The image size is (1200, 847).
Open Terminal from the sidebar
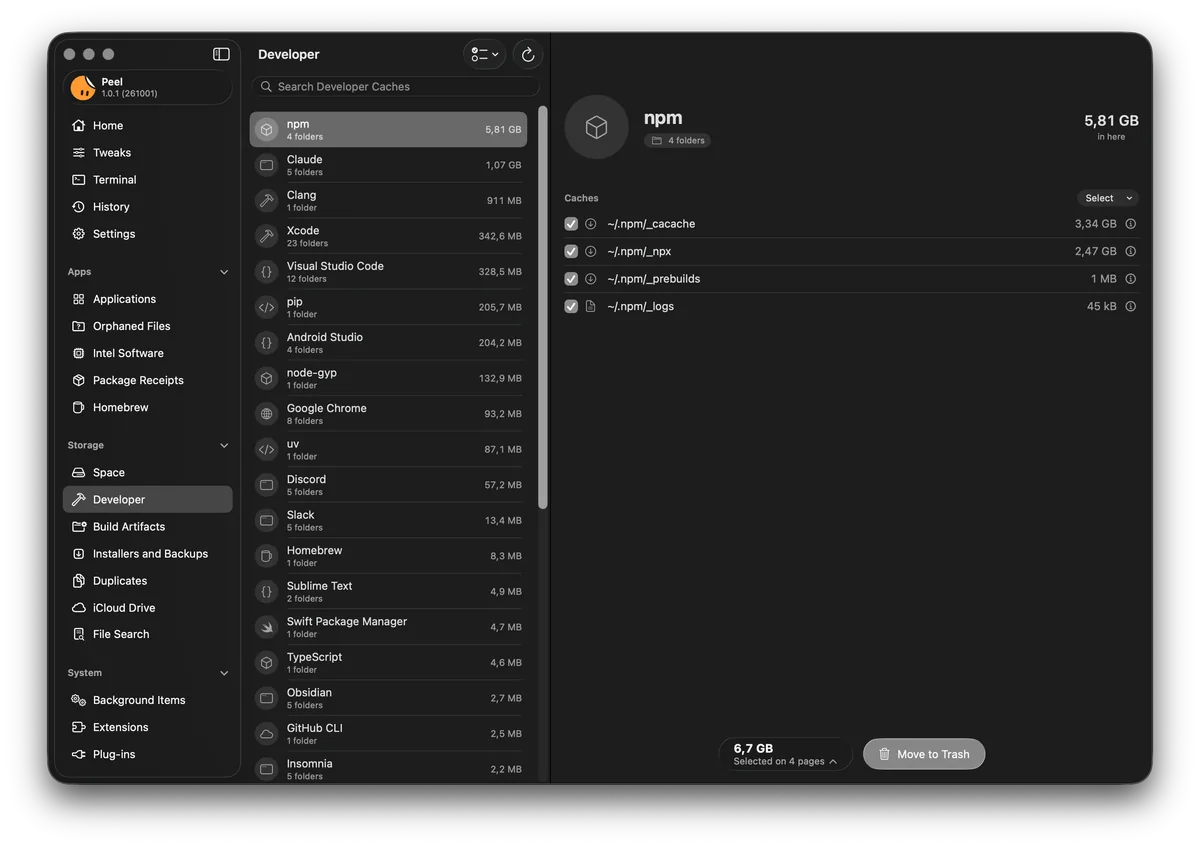pos(148,180)
